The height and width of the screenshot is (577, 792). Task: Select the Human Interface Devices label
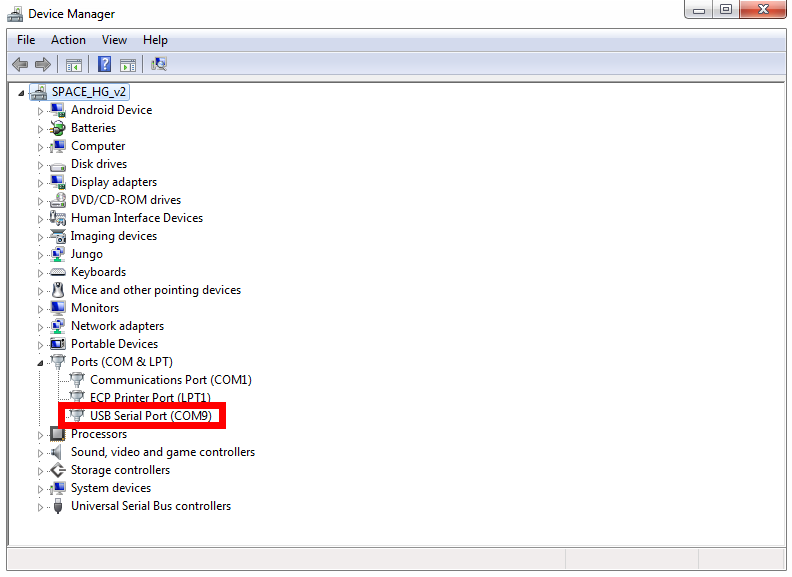[137, 218]
